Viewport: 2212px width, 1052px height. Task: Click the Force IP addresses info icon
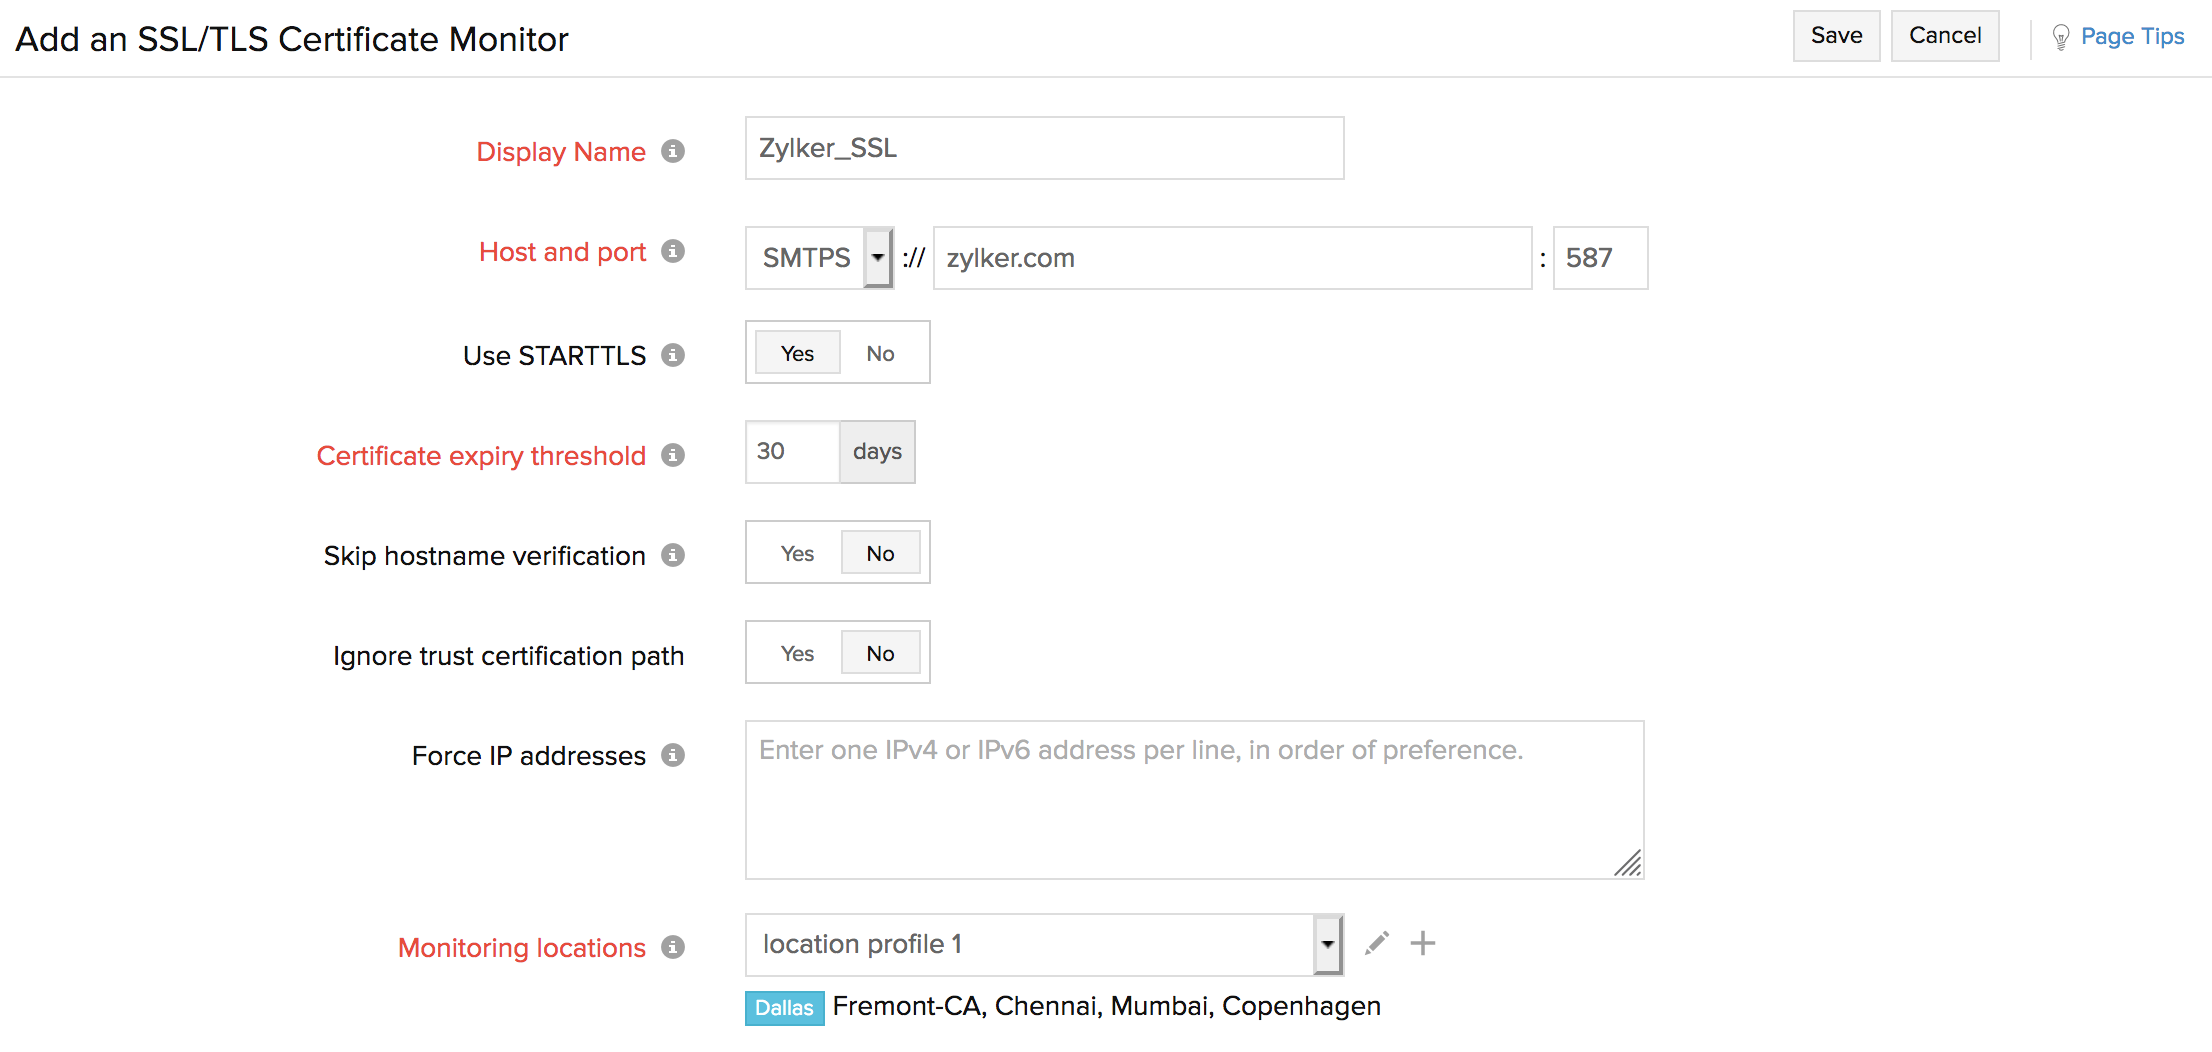tap(673, 755)
